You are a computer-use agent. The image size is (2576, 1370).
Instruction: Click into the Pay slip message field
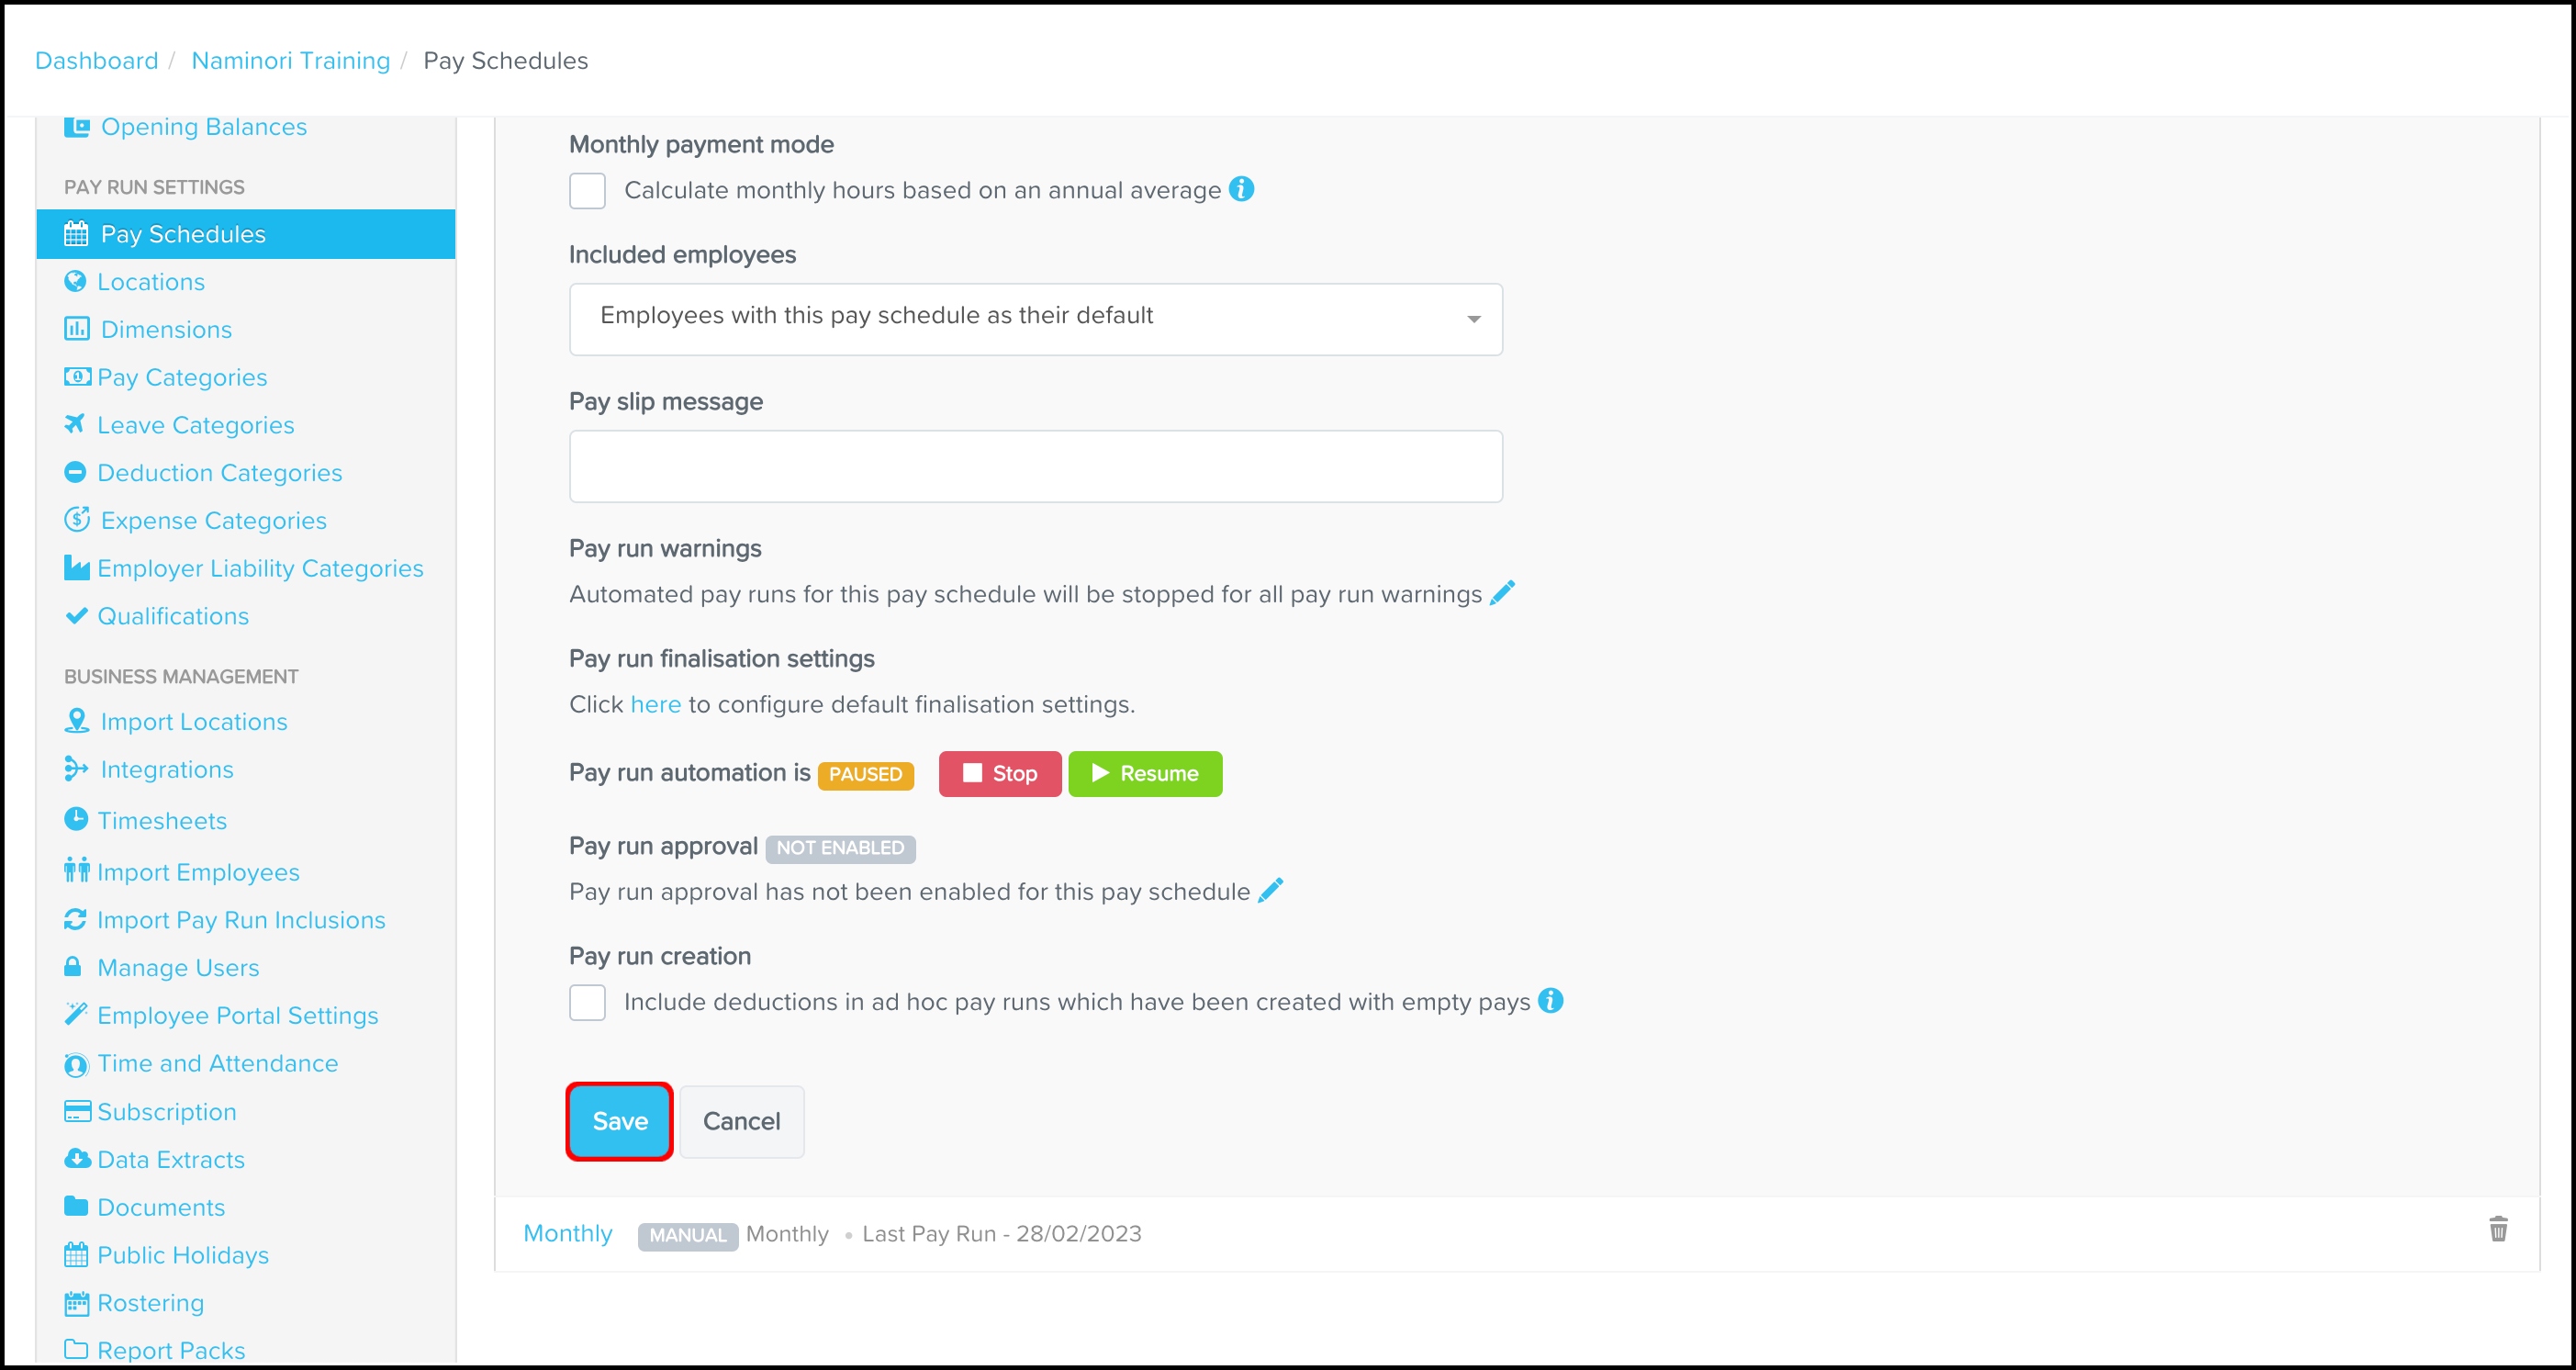pyautogui.click(x=1035, y=466)
